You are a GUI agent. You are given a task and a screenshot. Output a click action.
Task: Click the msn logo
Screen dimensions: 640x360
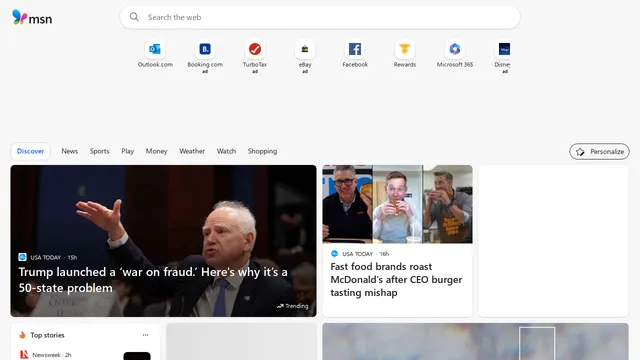coord(32,18)
